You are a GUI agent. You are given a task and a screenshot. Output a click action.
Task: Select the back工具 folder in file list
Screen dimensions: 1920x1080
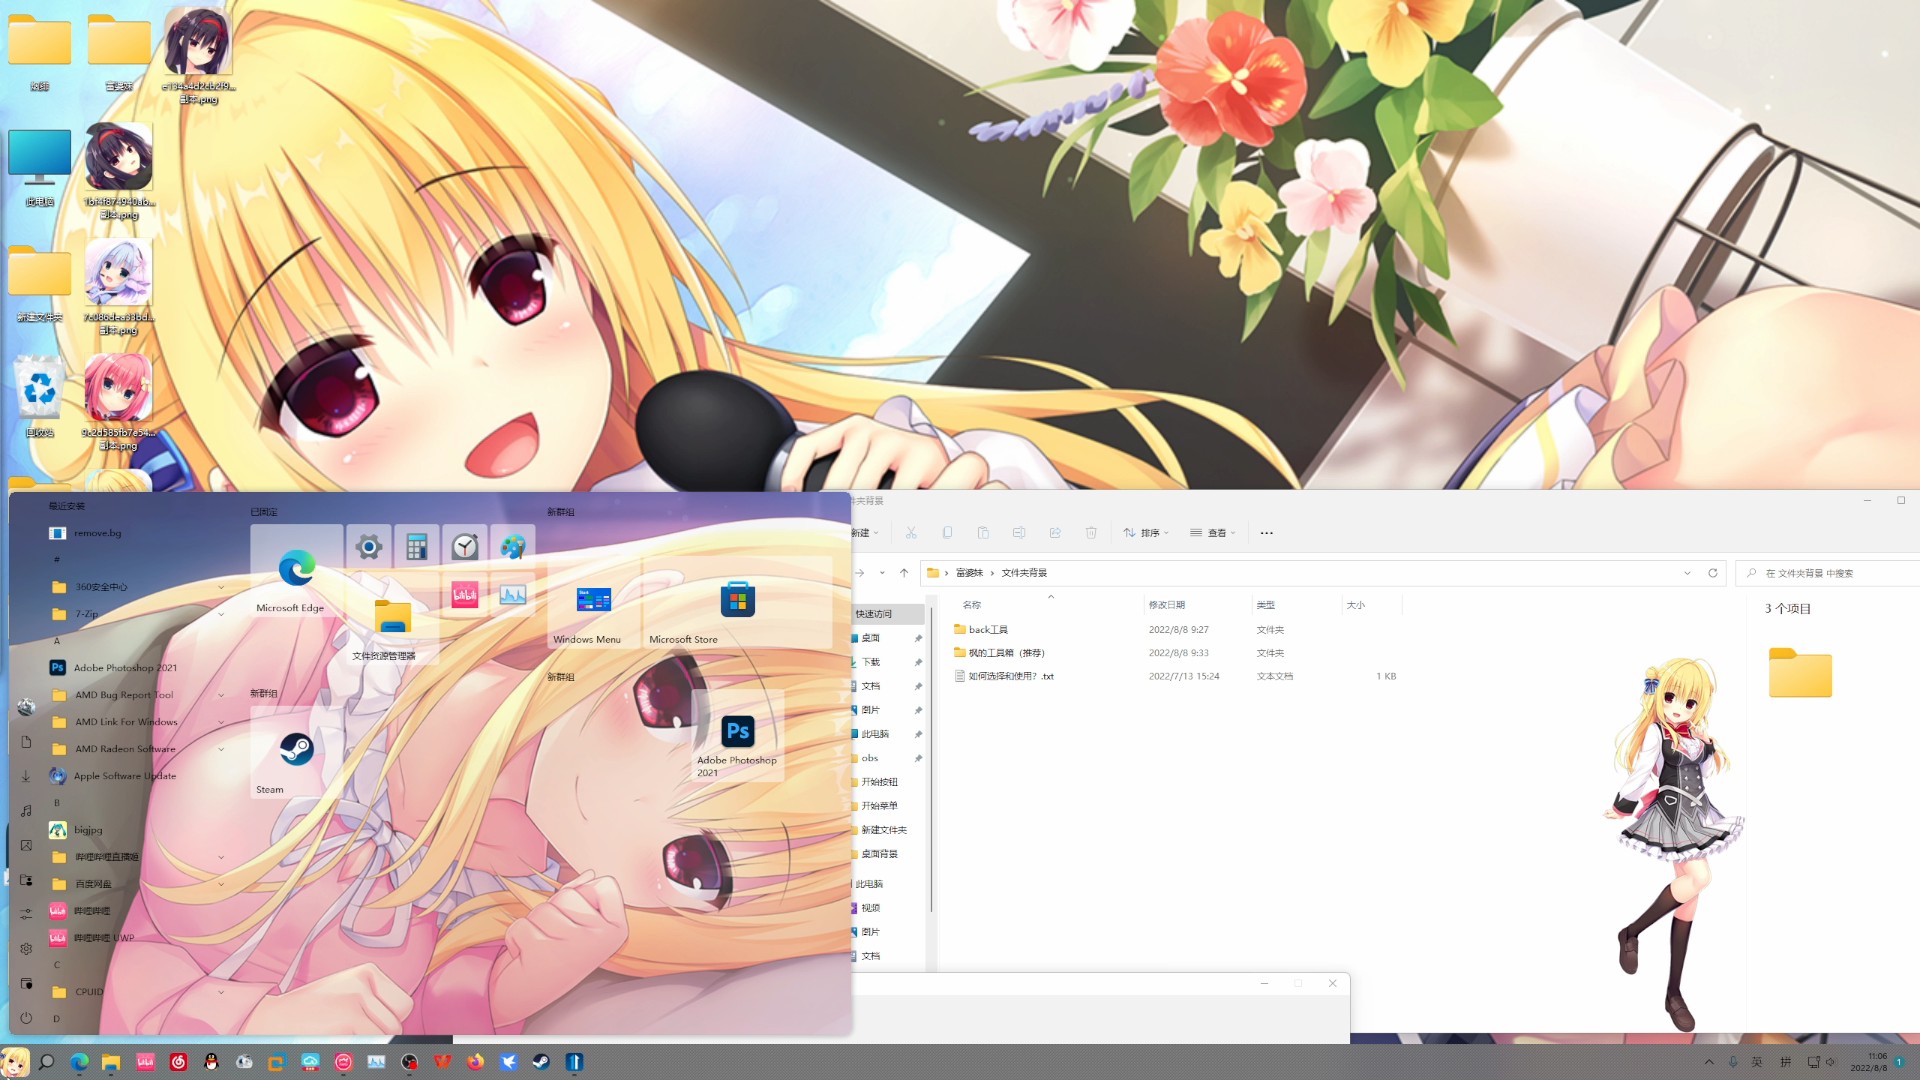(987, 630)
